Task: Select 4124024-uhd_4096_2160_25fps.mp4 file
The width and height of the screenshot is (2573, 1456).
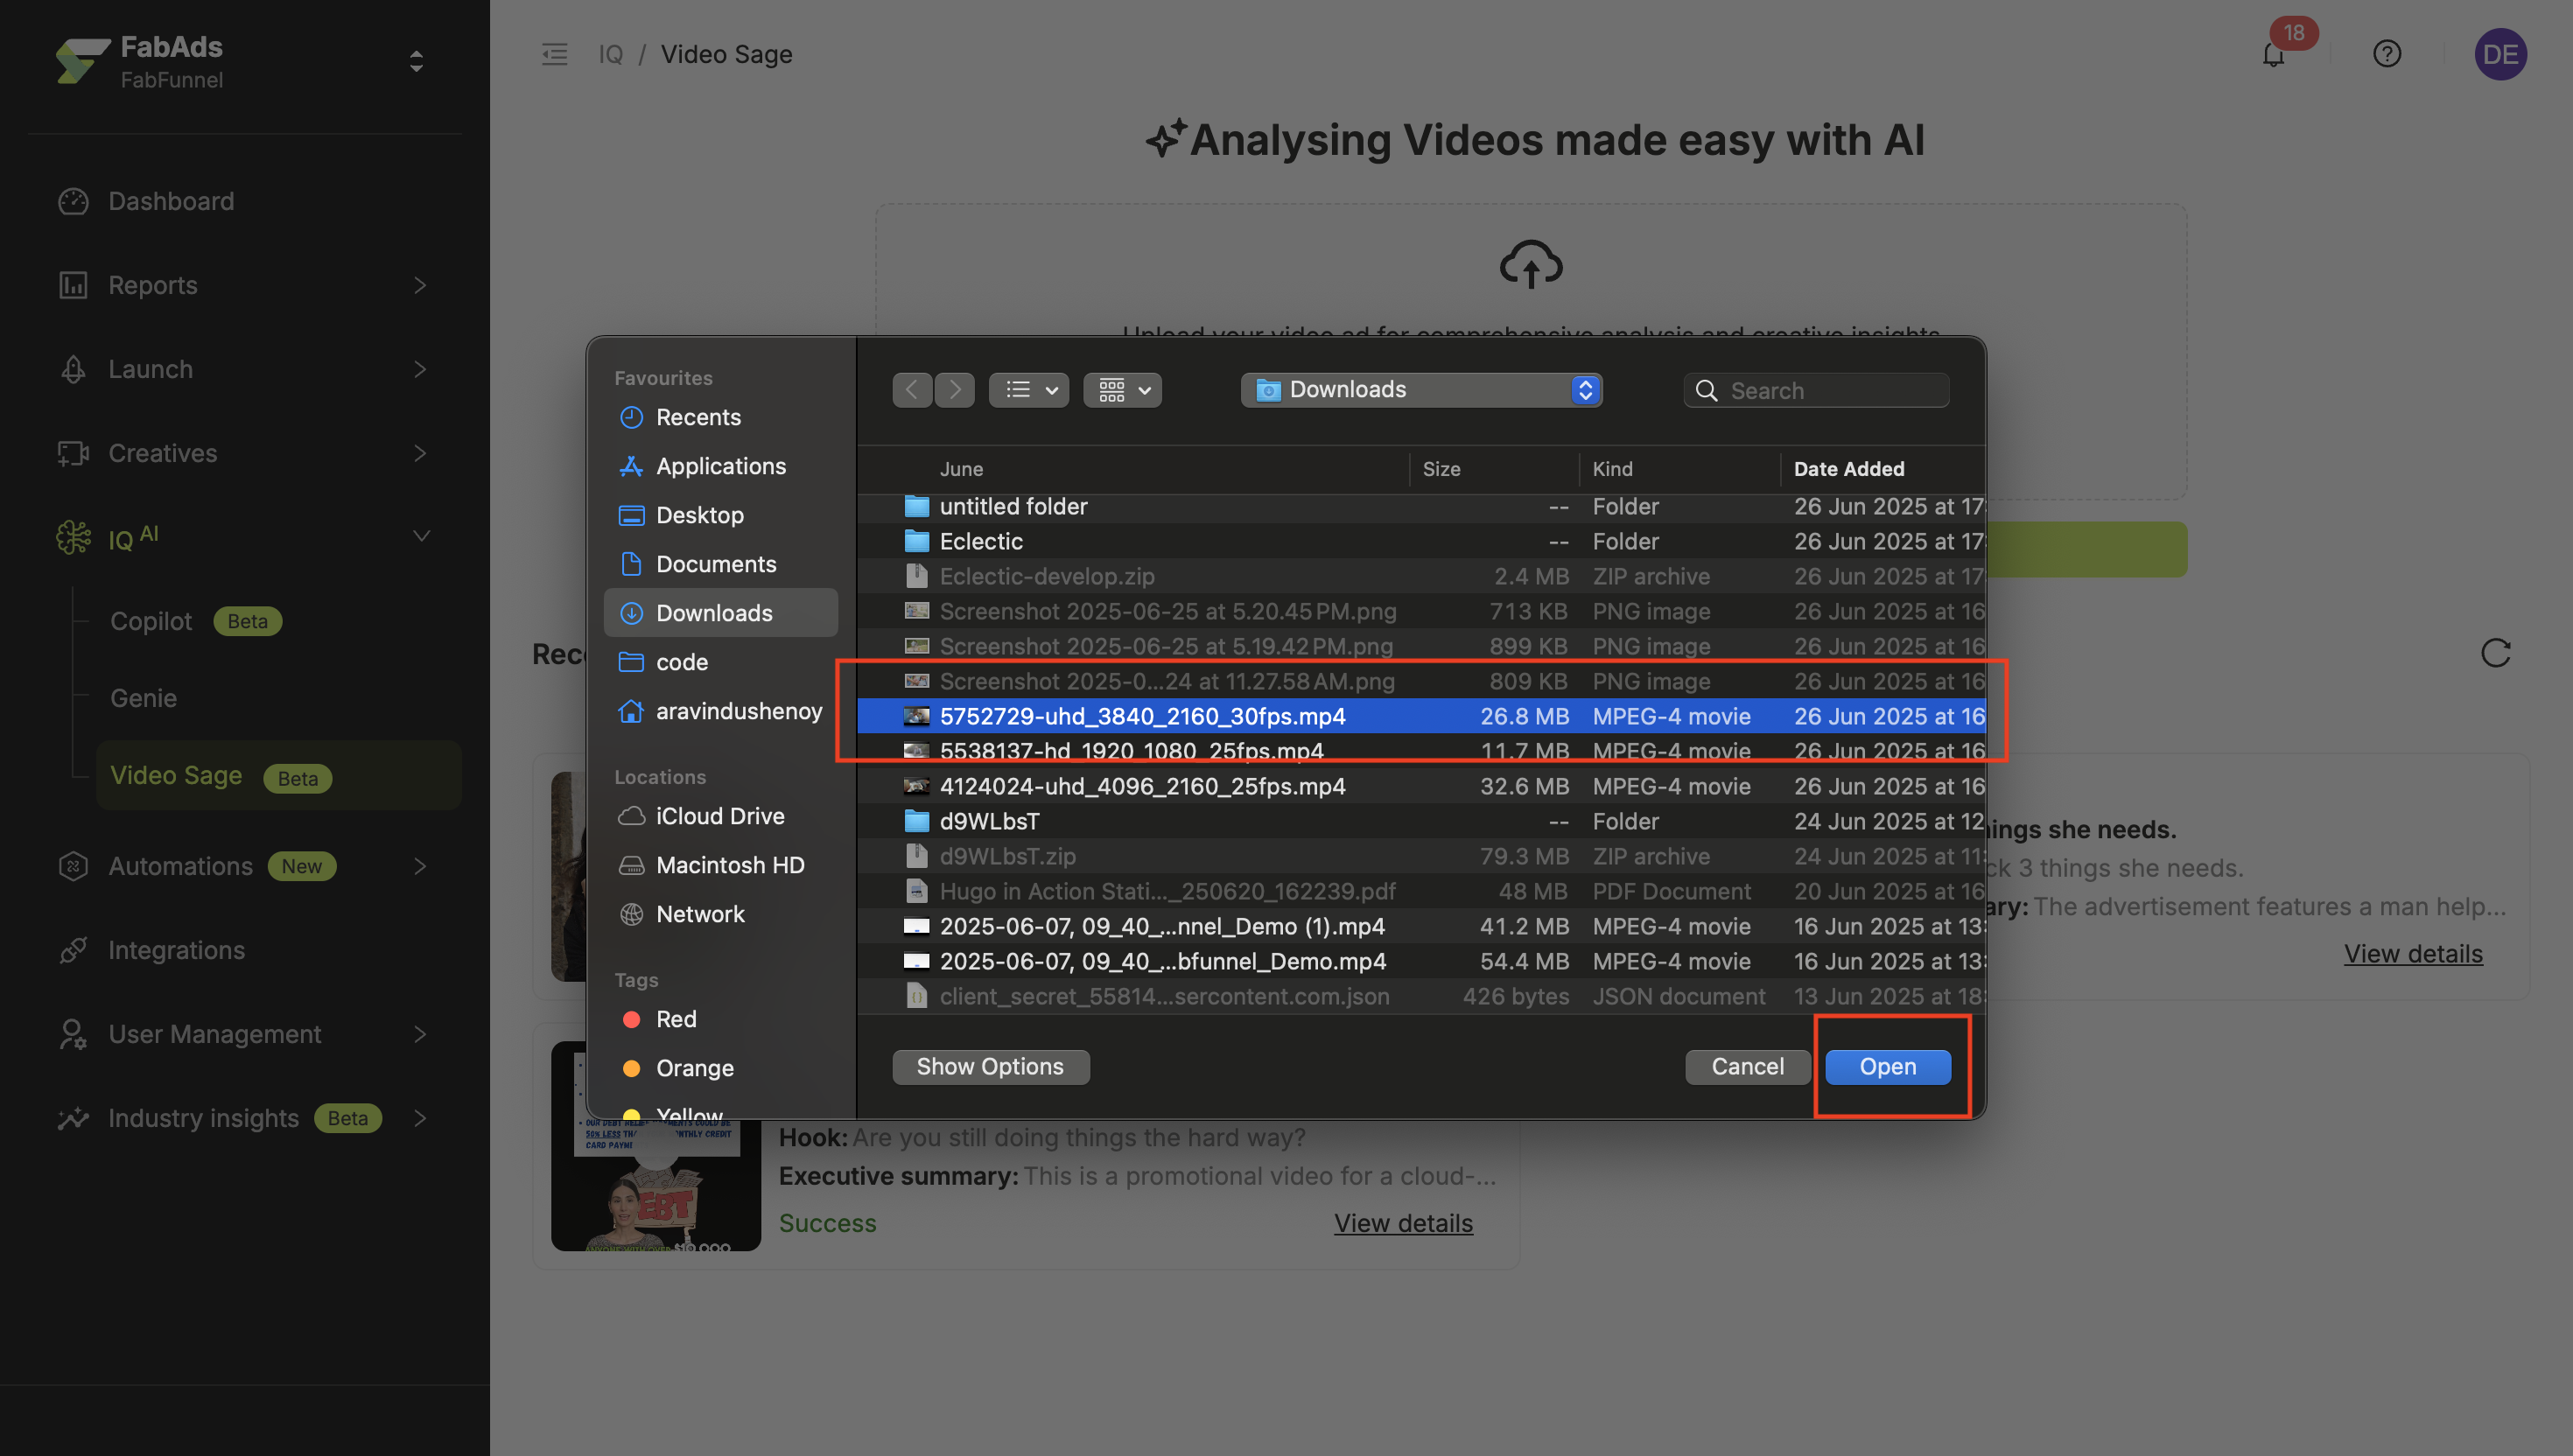Action: pyautogui.click(x=1142, y=786)
